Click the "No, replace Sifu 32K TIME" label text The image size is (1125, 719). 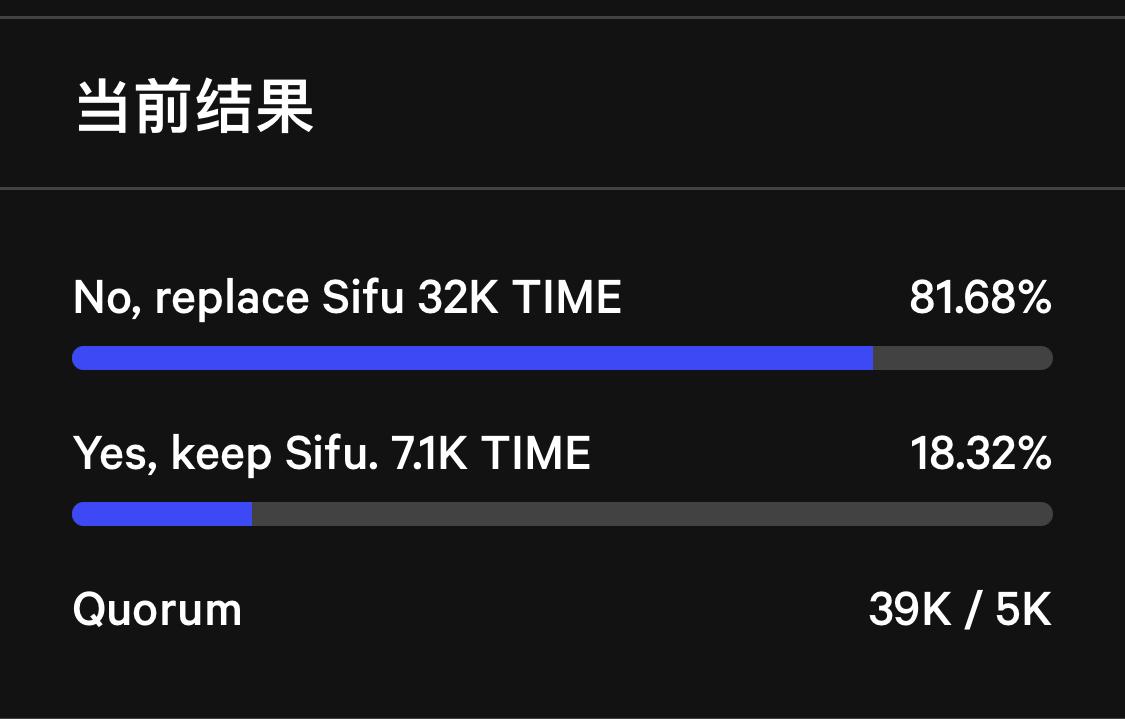coord(346,297)
